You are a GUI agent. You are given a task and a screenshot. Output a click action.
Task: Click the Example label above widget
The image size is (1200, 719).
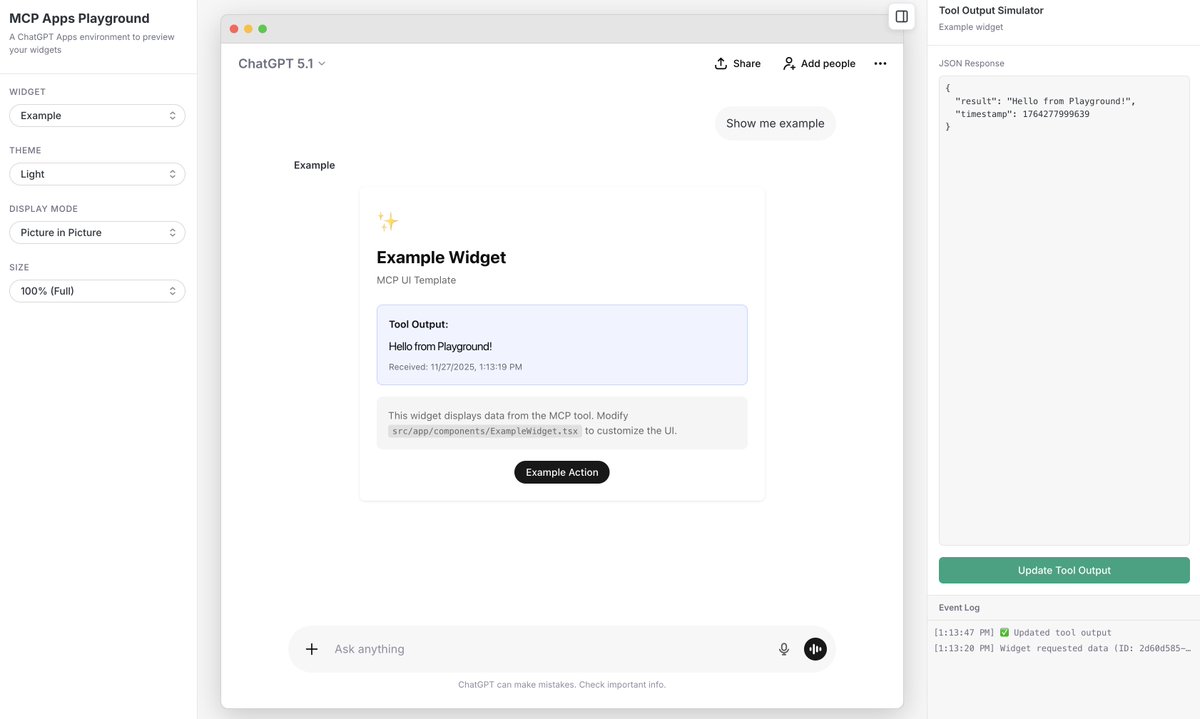pyautogui.click(x=314, y=165)
